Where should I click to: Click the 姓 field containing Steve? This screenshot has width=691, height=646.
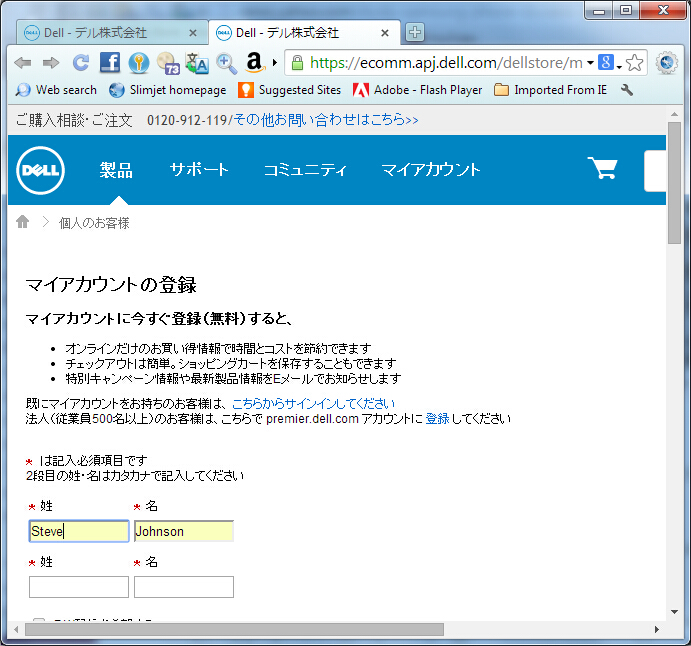pos(79,531)
